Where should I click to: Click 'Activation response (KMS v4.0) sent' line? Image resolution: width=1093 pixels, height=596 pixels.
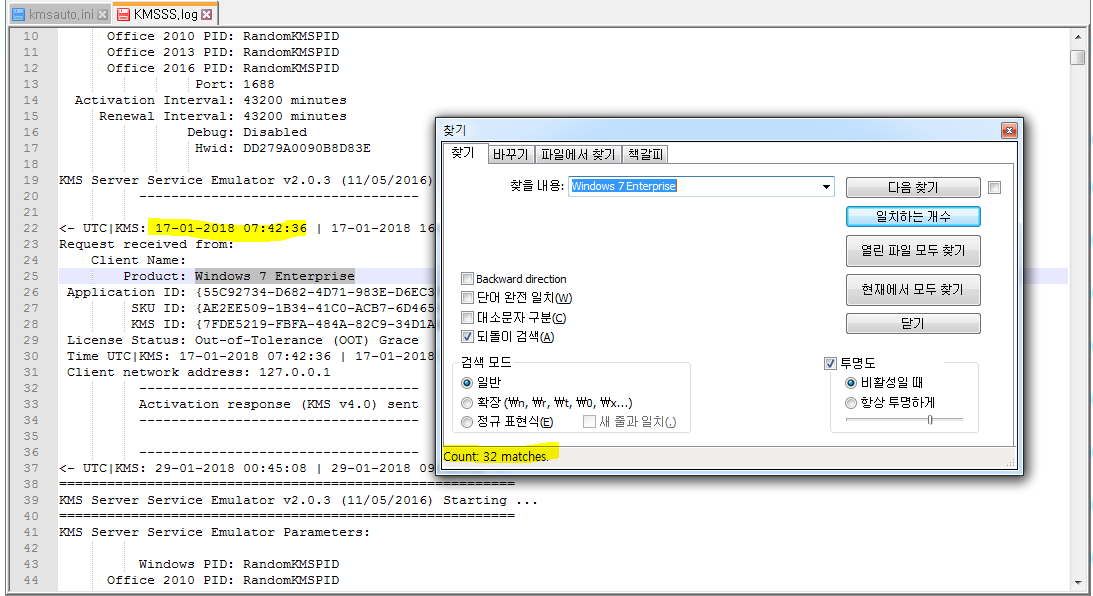tap(279, 404)
